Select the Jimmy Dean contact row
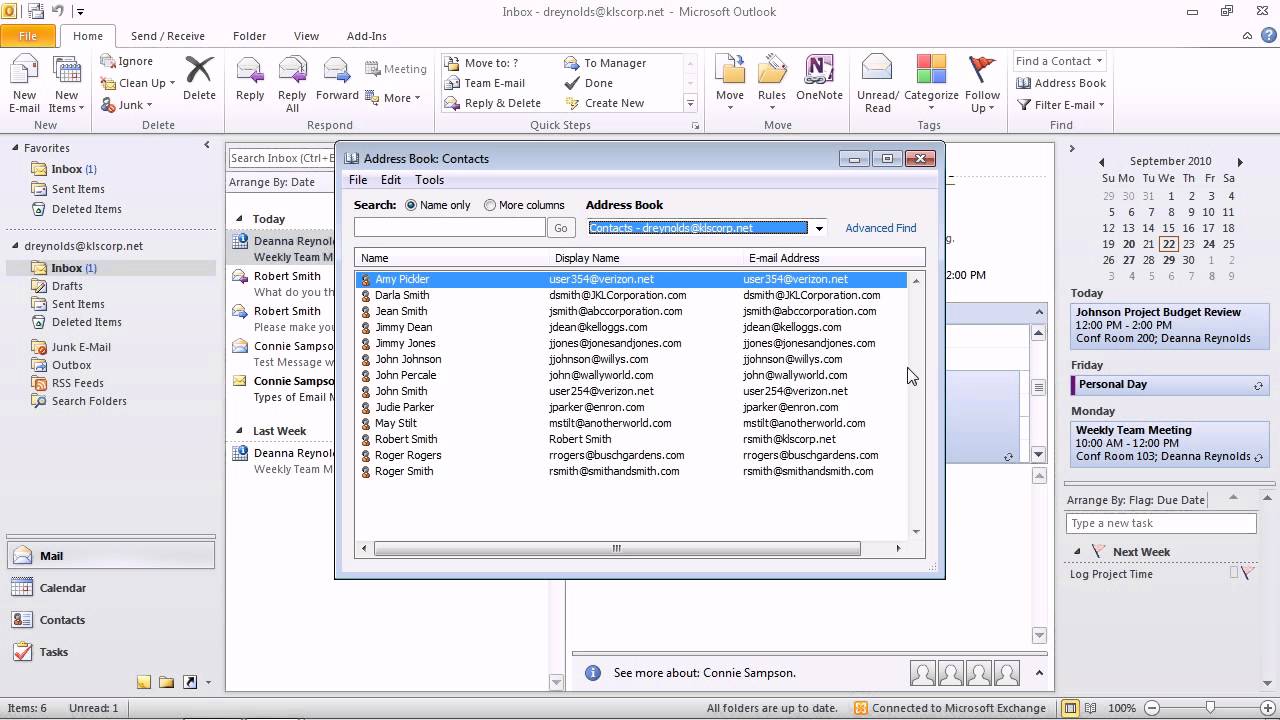 click(631, 327)
